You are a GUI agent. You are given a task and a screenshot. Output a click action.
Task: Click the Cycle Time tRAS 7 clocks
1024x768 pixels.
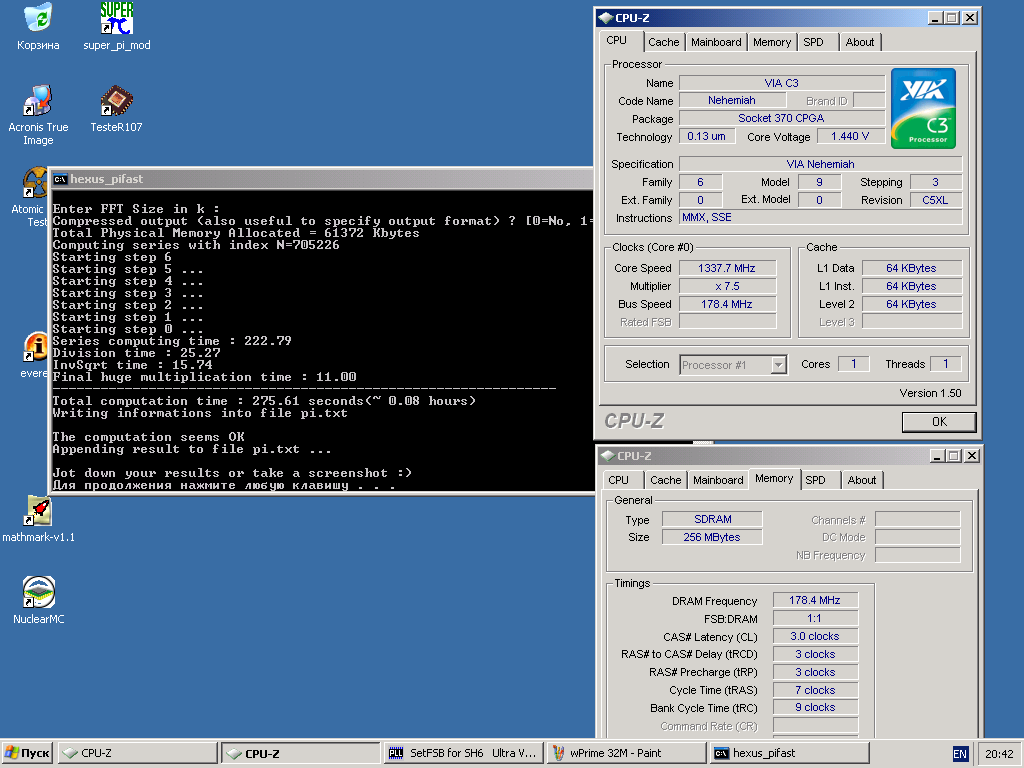click(x=815, y=690)
